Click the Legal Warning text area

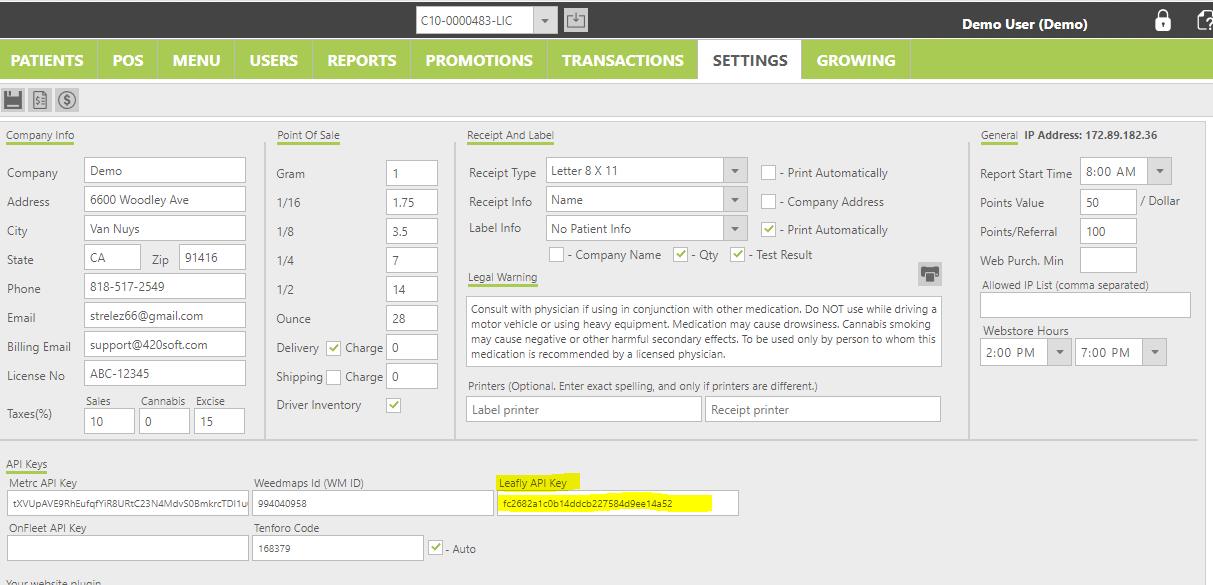(704, 331)
